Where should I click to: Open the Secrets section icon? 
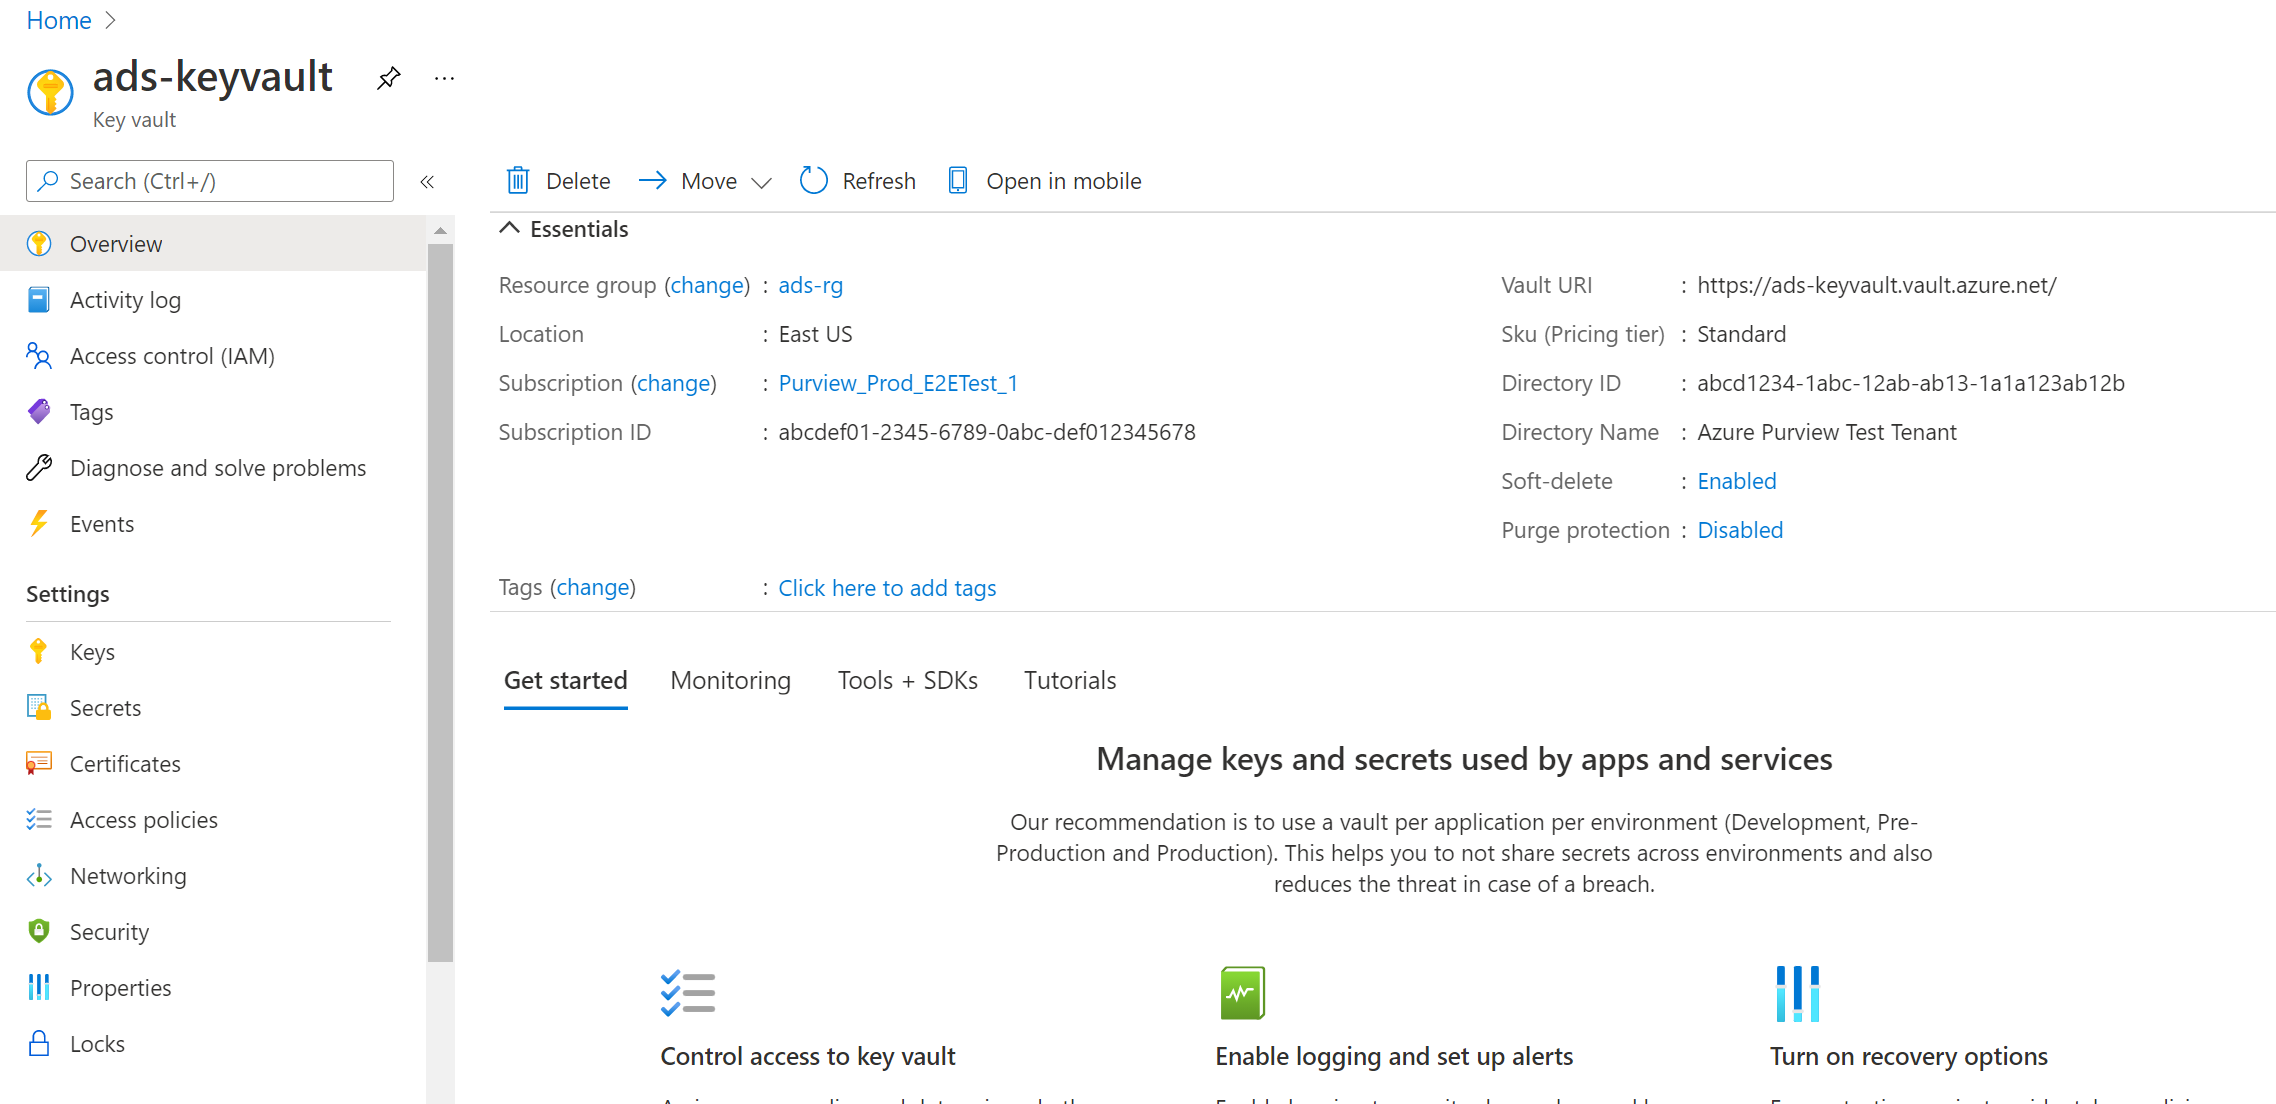coord(39,707)
